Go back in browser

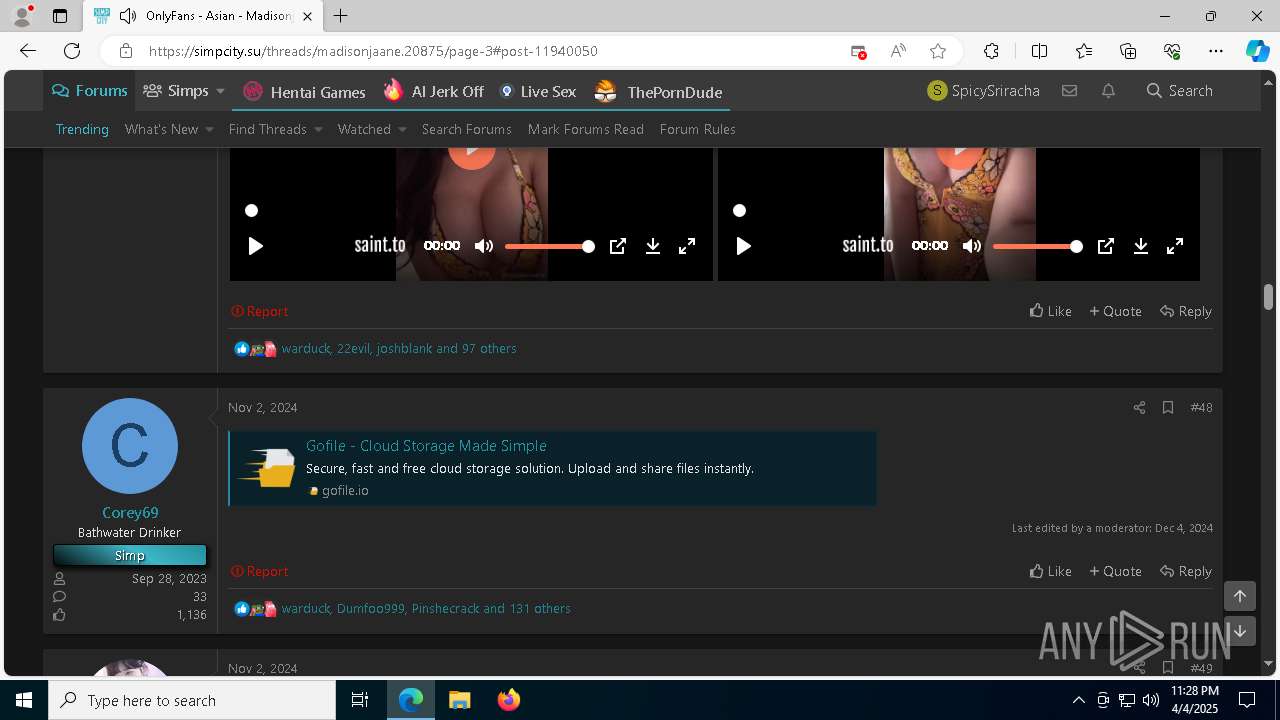[x=27, y=51]
